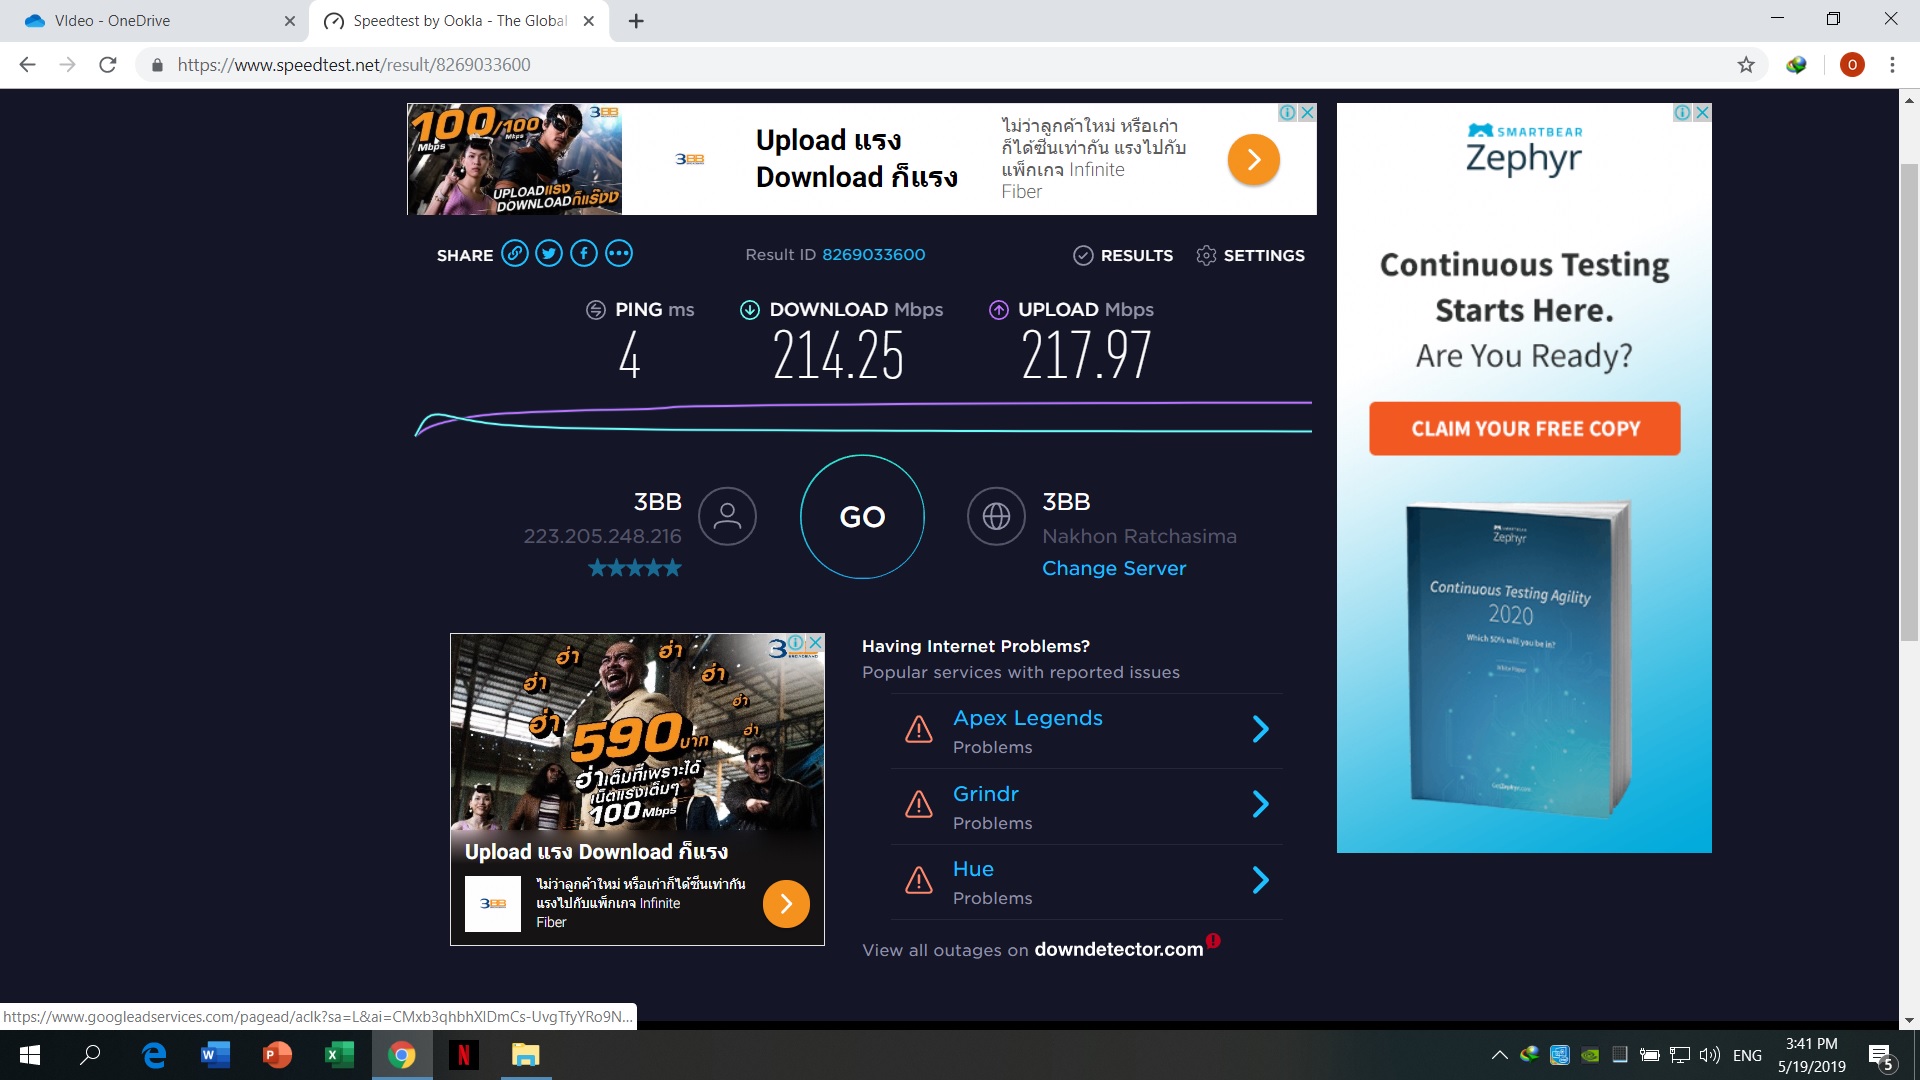Open speedtest SETTINGS
Image resolution: width=1920 pixels, height=1080 pixels.
pyautogui.click(x=1250, y=255)
